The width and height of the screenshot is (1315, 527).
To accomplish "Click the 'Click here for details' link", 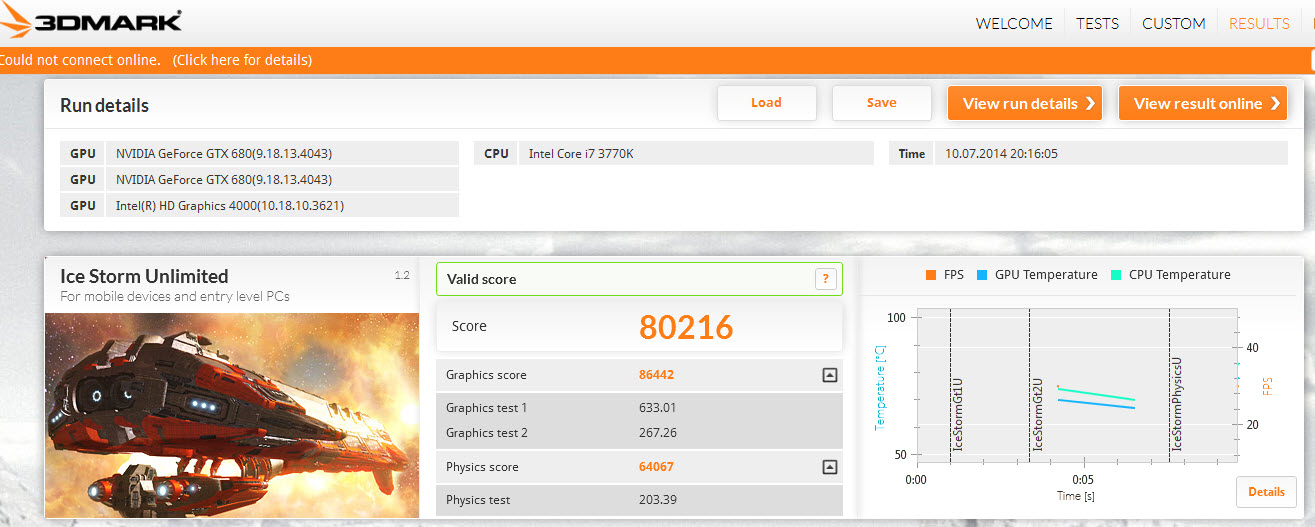I will click(x=242, y=60).
